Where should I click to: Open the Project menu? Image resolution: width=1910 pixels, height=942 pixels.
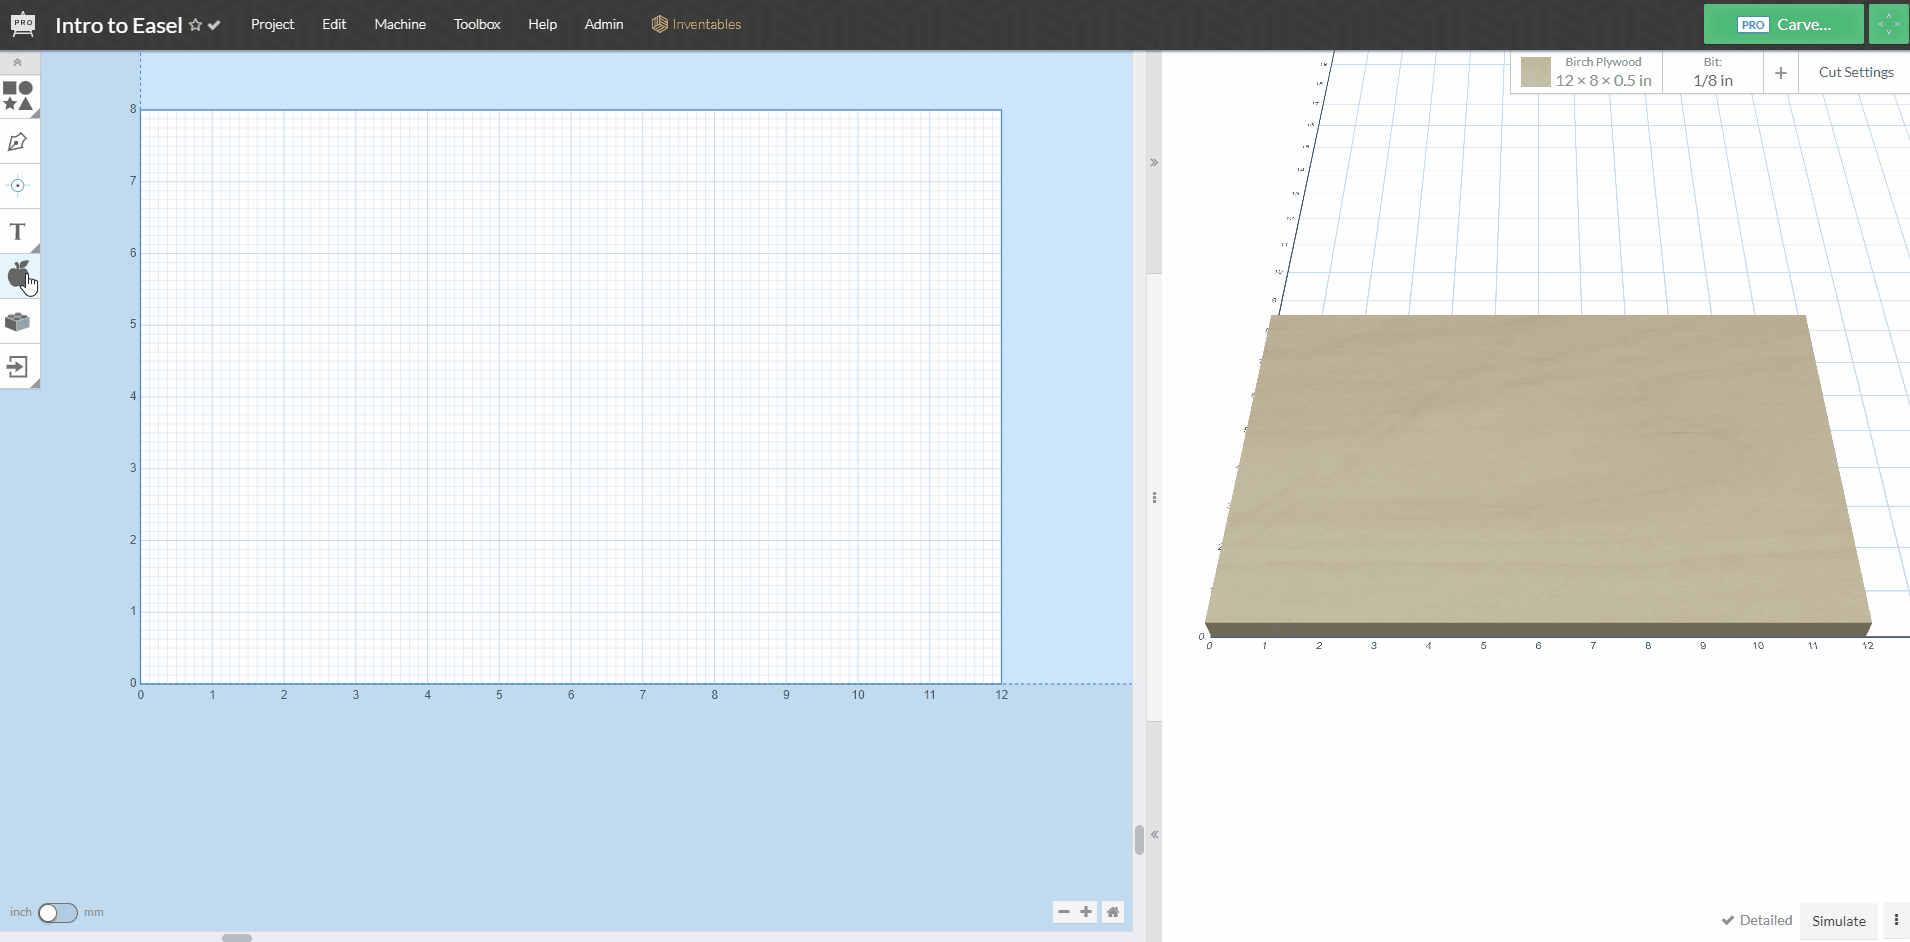point(272,24)
